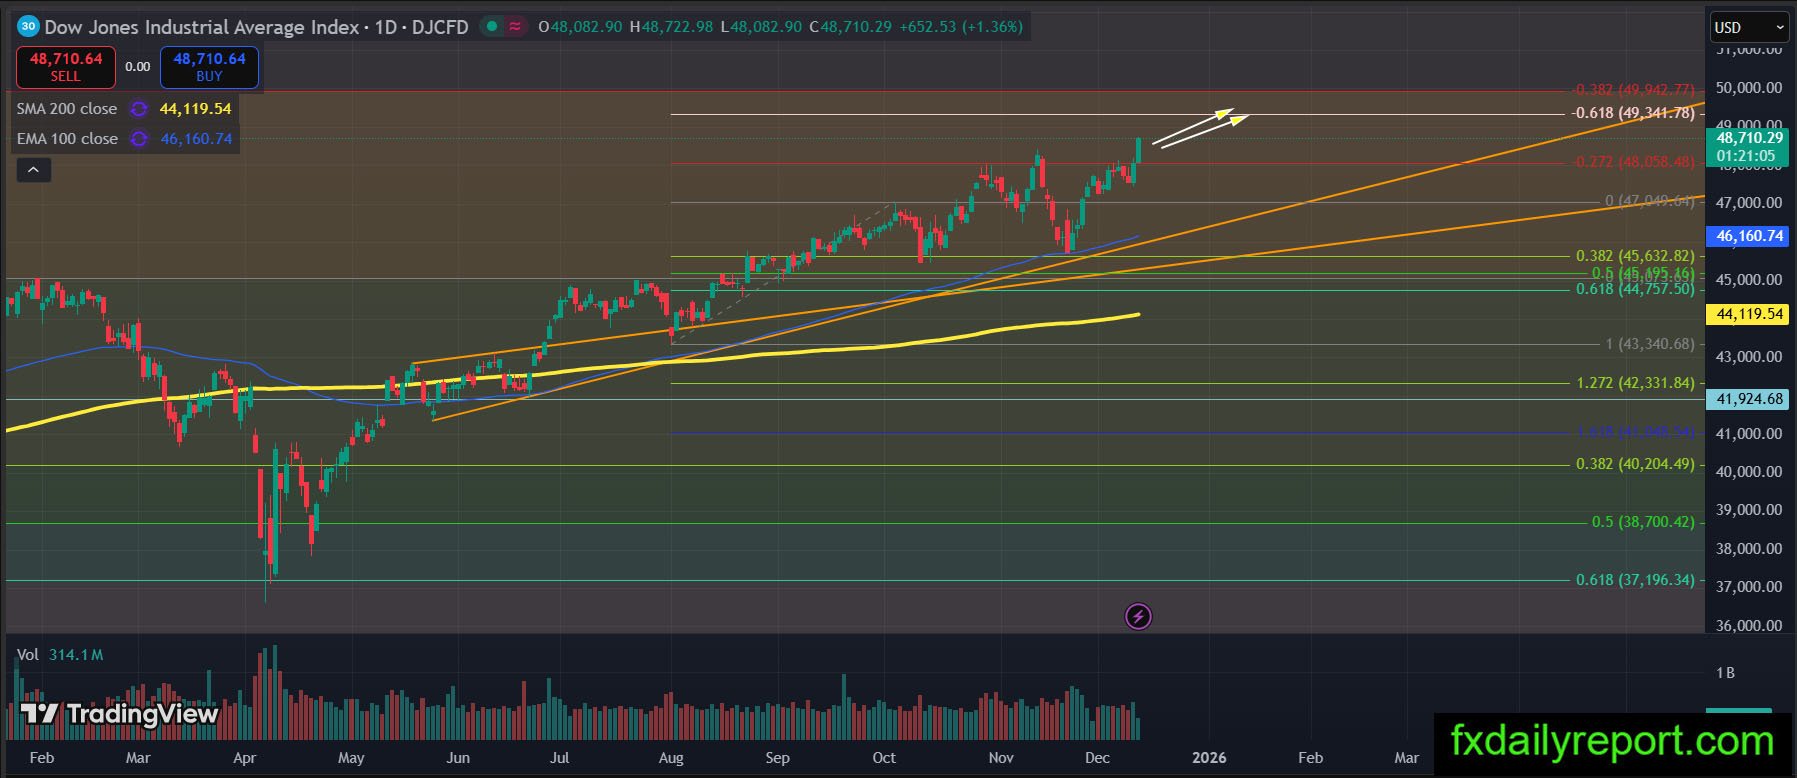Select the EMA 100 close indicator label
This screenshot has height=778, width=1797.
pyautogui.click(x=67, y=139)
